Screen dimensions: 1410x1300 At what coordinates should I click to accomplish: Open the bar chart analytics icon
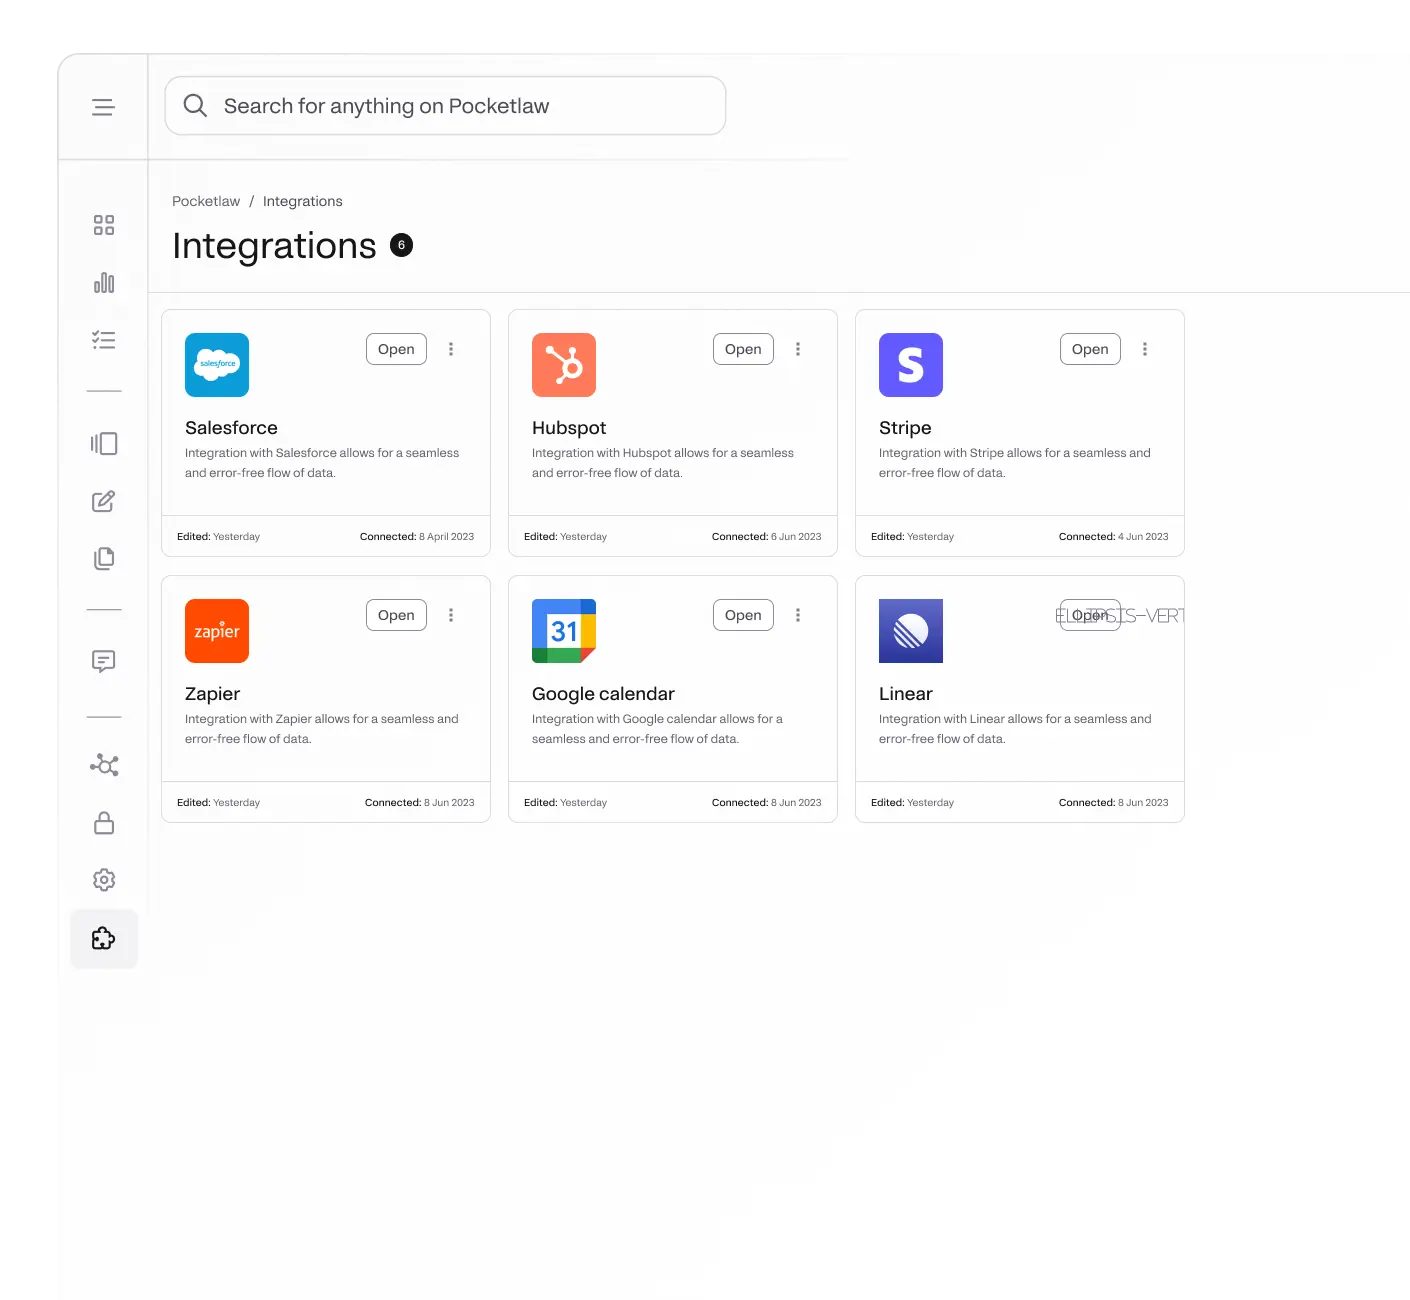click(104, 283)
